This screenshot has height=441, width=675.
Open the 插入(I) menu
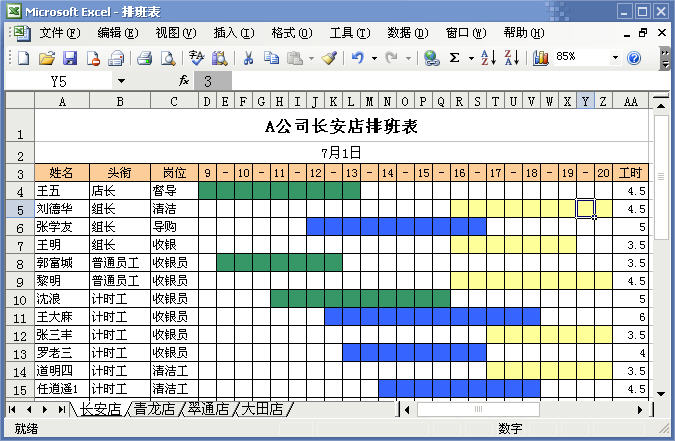point(234,33)
